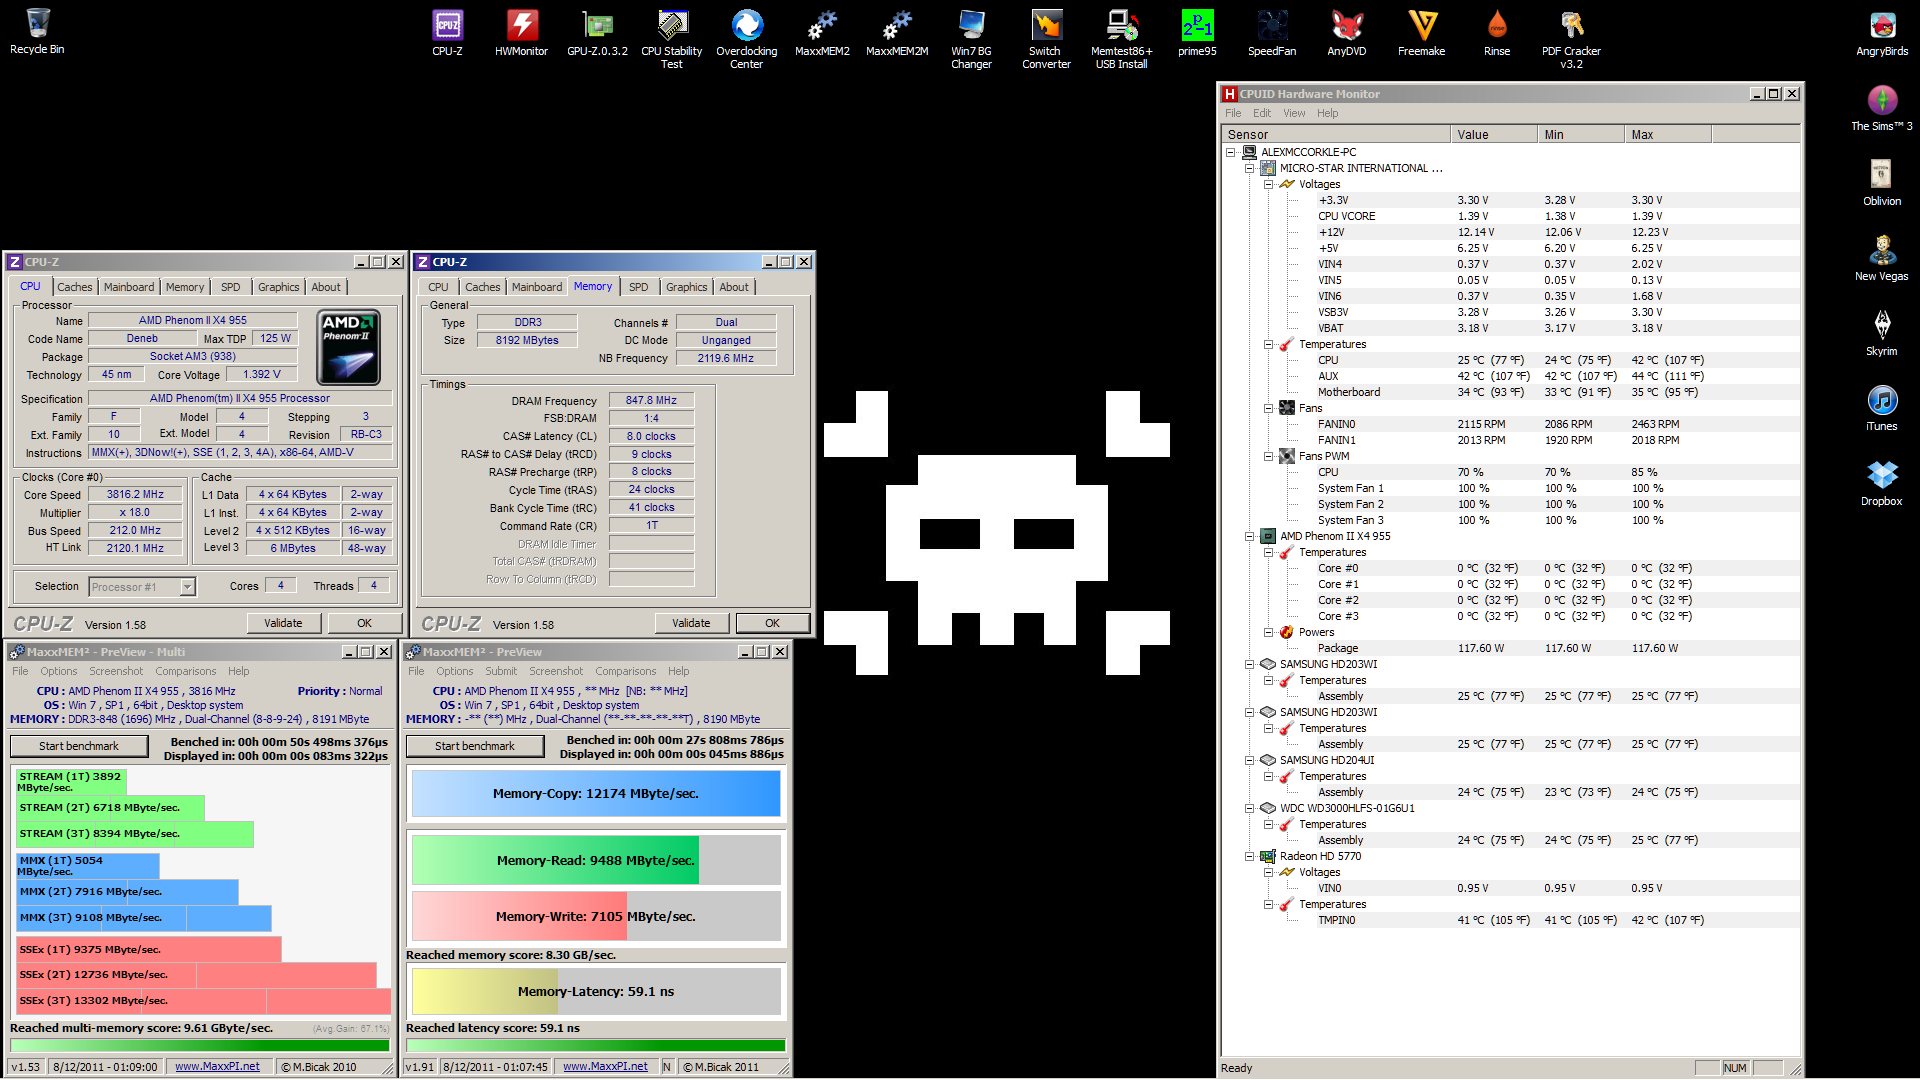Open Graphics tab in right CPU-Z window
Screen dimensions: 1920x1080
click(x=687, y=287)
